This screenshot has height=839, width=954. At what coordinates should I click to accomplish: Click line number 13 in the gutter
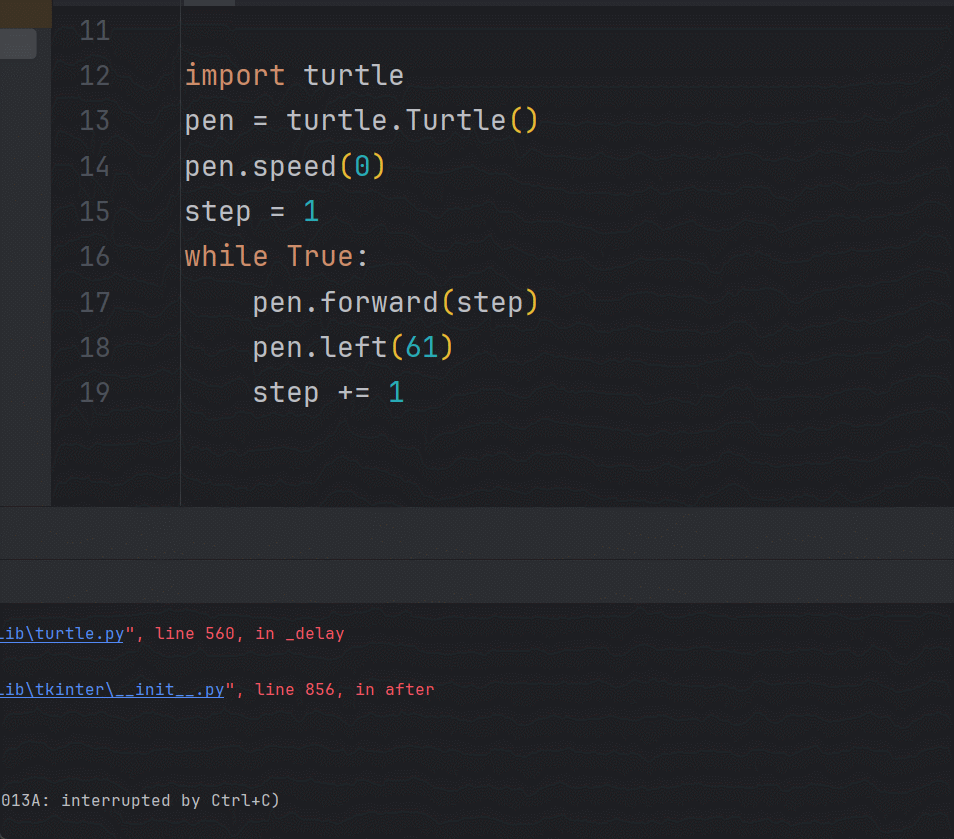(94, 120)
